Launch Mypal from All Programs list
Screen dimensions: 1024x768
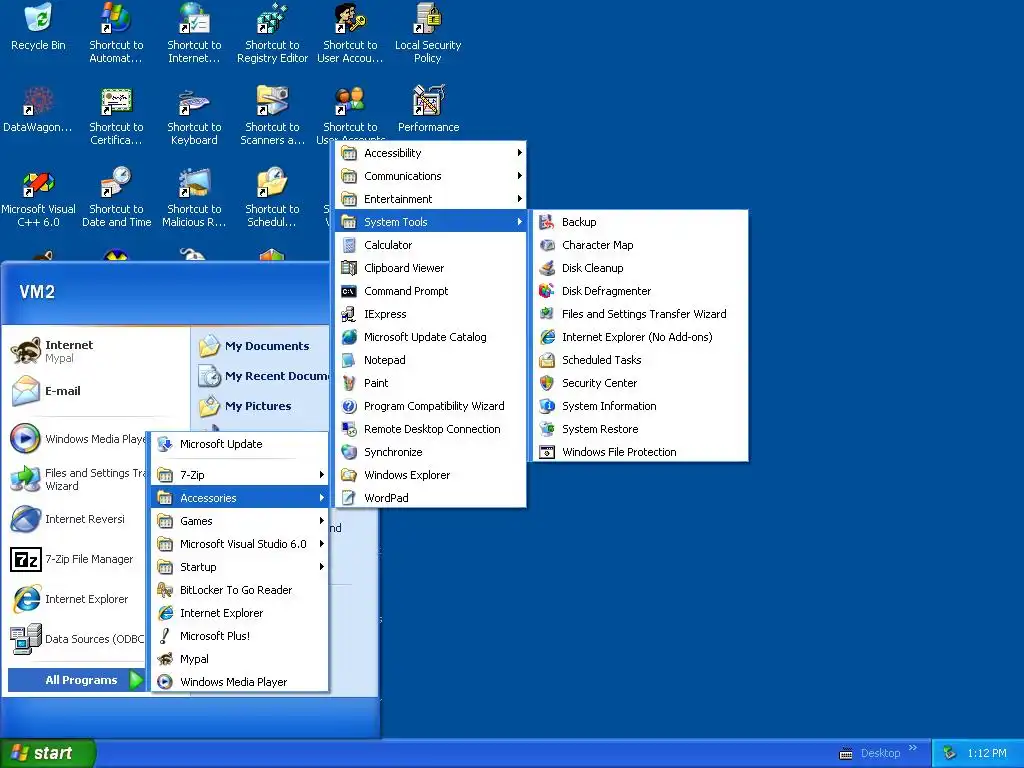click(x=240, y=659)
